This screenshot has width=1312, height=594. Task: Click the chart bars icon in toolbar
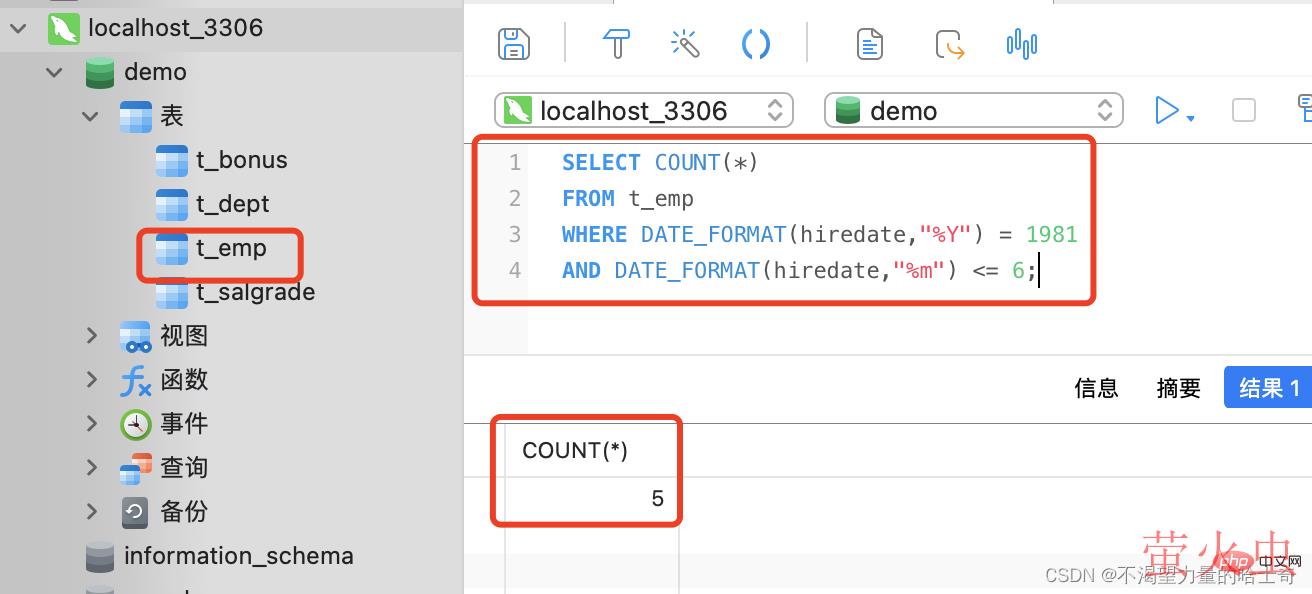[x=1021, y=44]
